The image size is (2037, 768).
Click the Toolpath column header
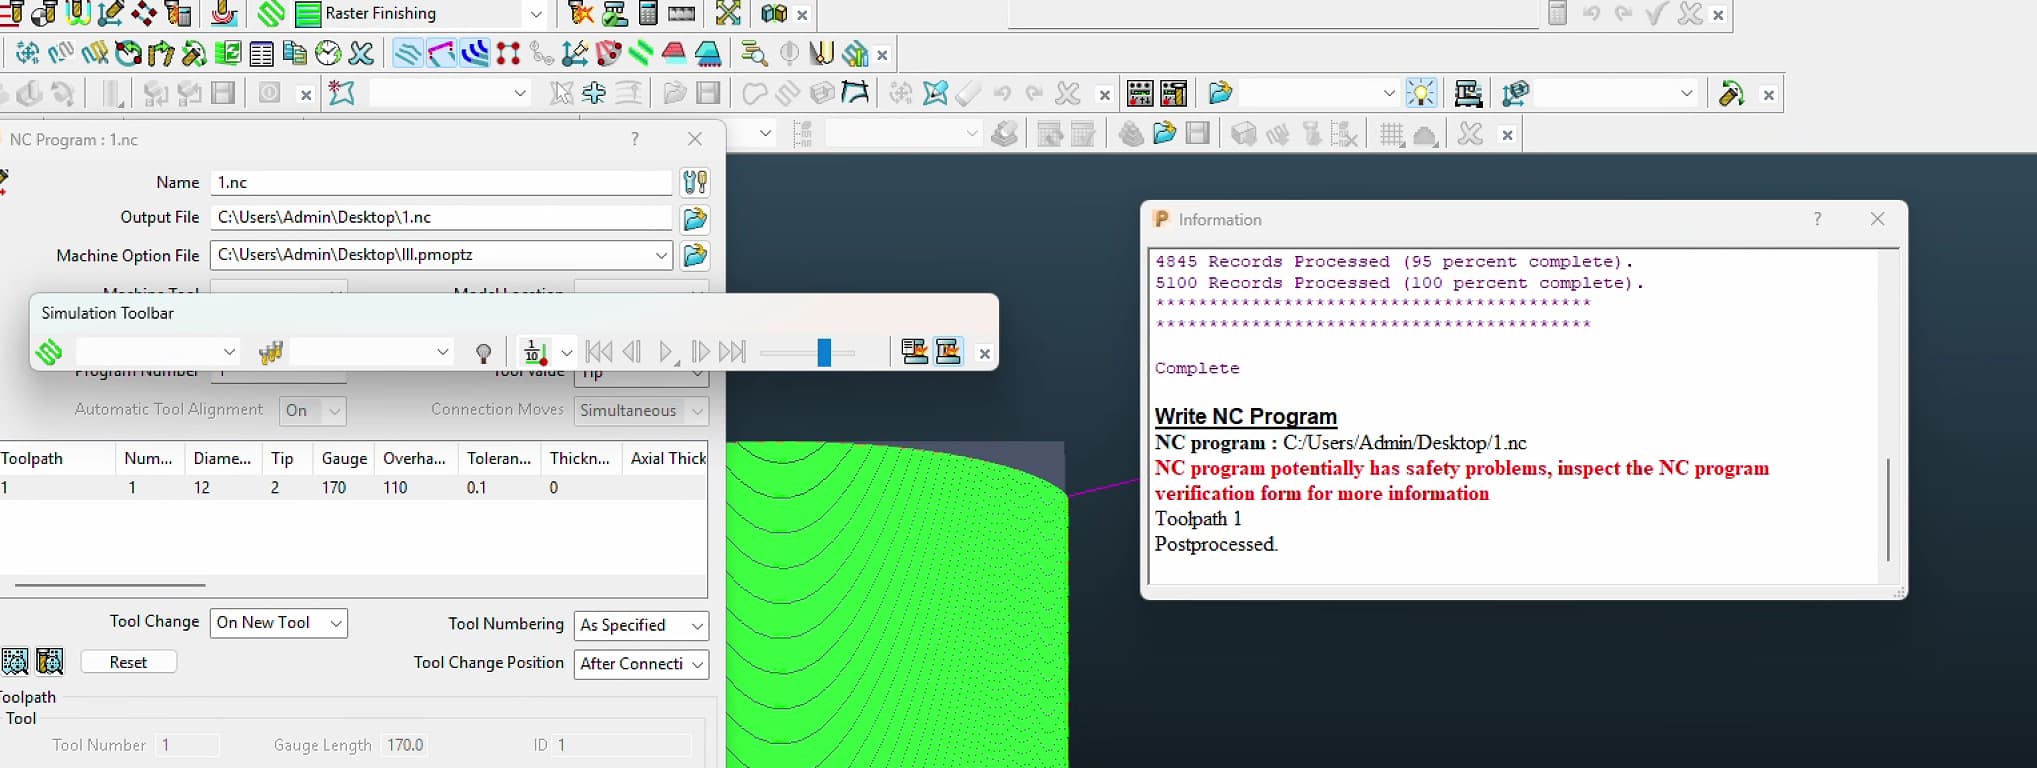[x=57, y=458]
